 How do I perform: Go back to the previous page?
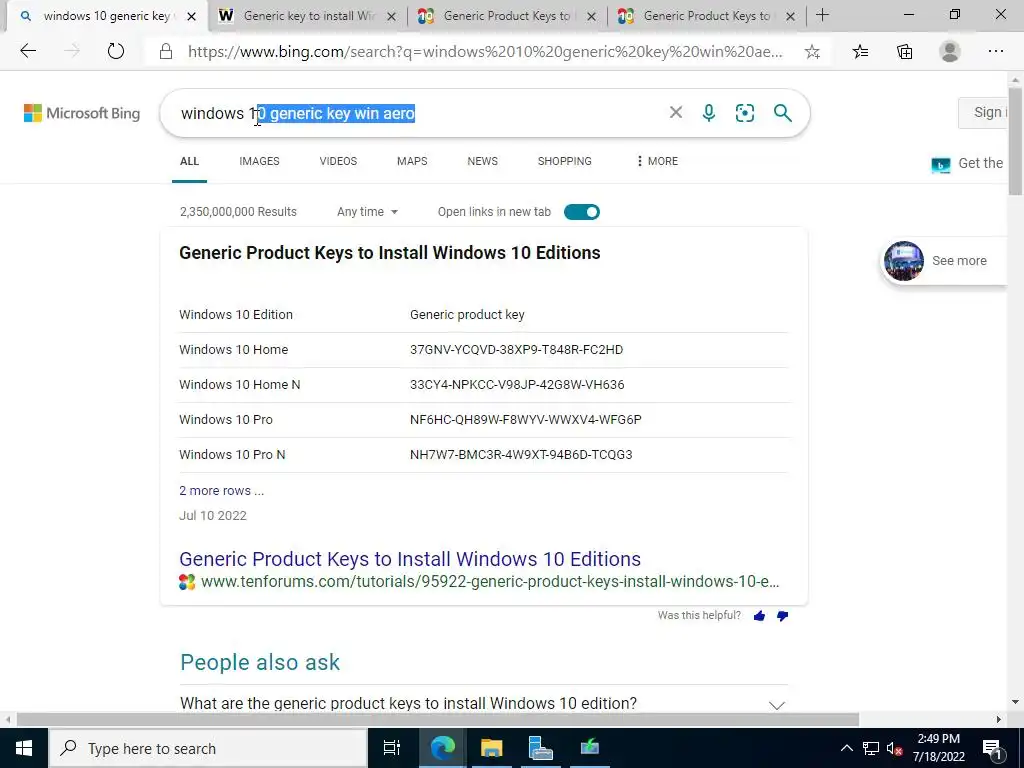coord(27,51)
